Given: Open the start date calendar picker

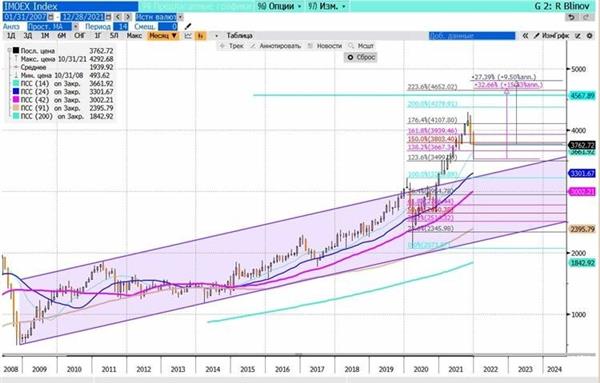Looking at the screenshot, I should [x=51, y=17].
